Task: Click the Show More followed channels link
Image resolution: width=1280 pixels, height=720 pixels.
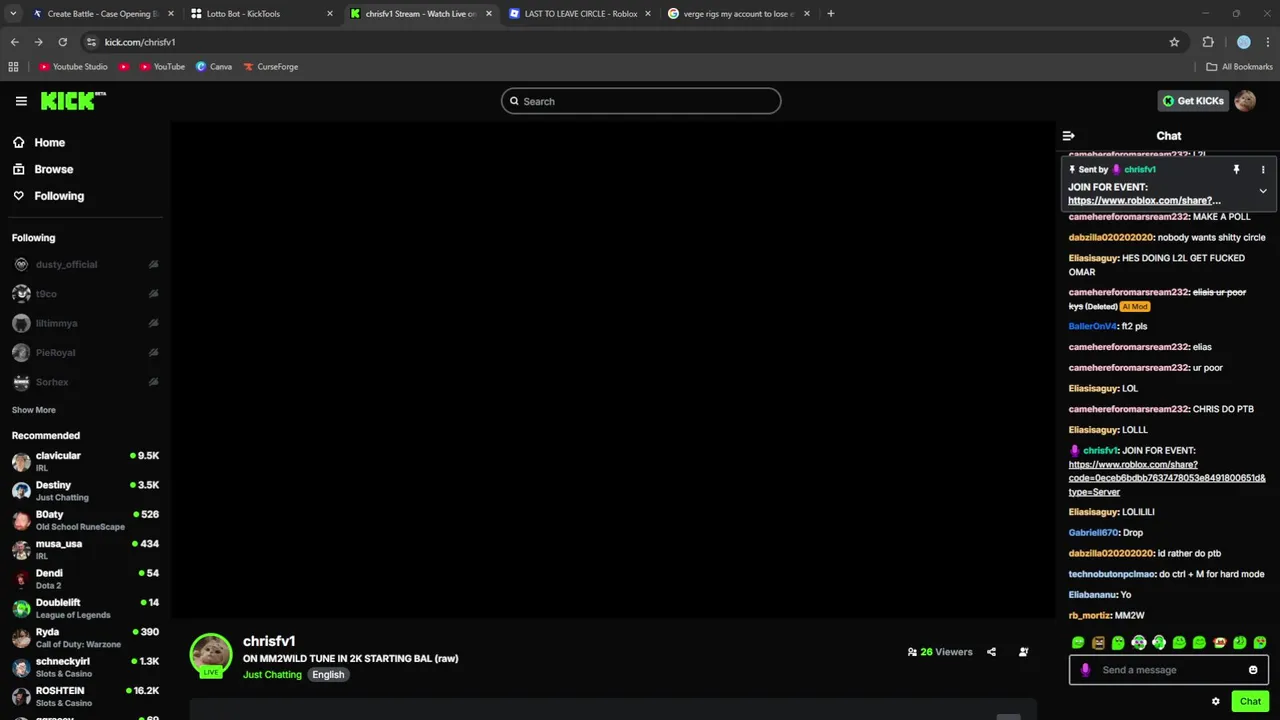Action: 33,410
